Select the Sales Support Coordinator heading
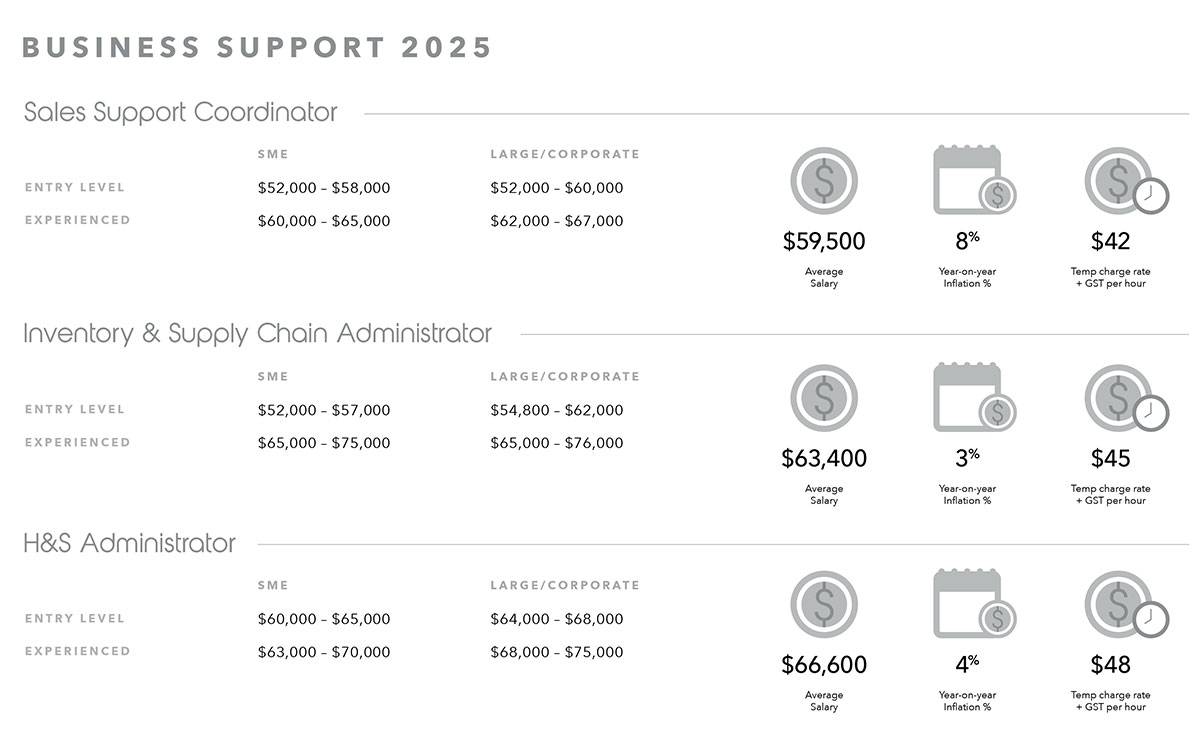The height and width of the screenshot is (750, 1199). click(181, 112)
